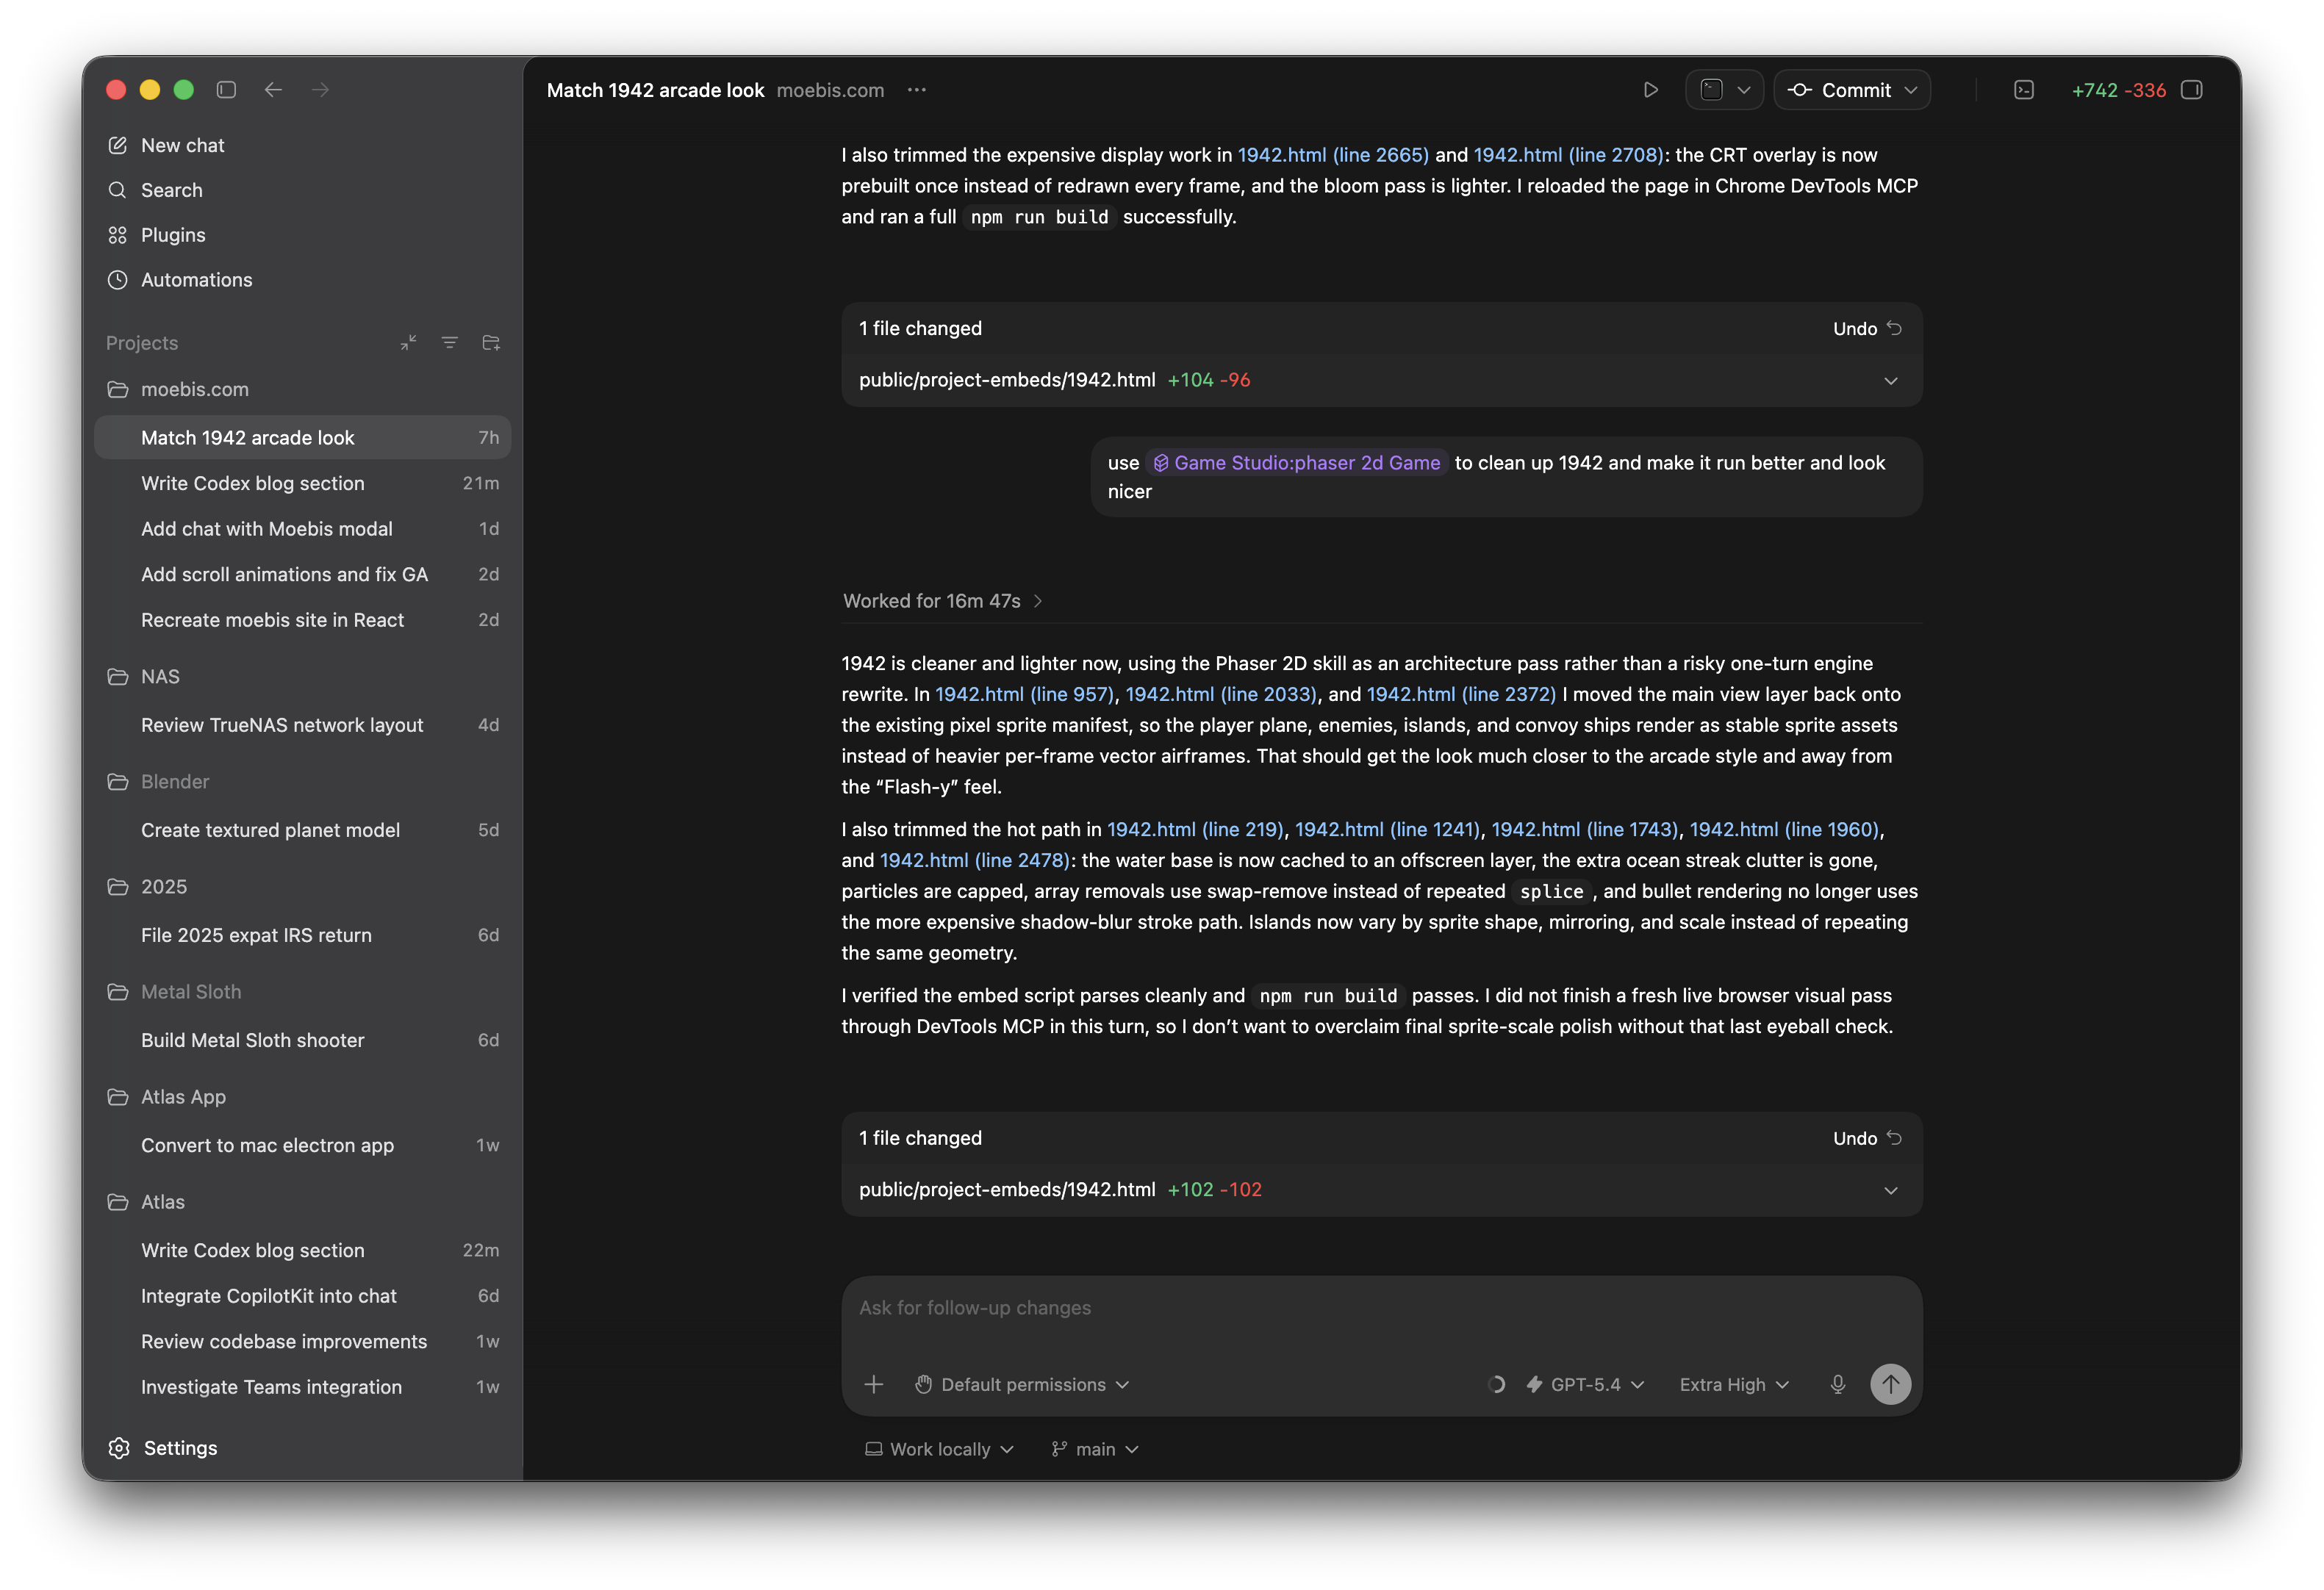Viewport: 2324px width, 1590px height.
Task: Expand the +104 -96 file diff chevron
Action: [x=1890, y=381]
